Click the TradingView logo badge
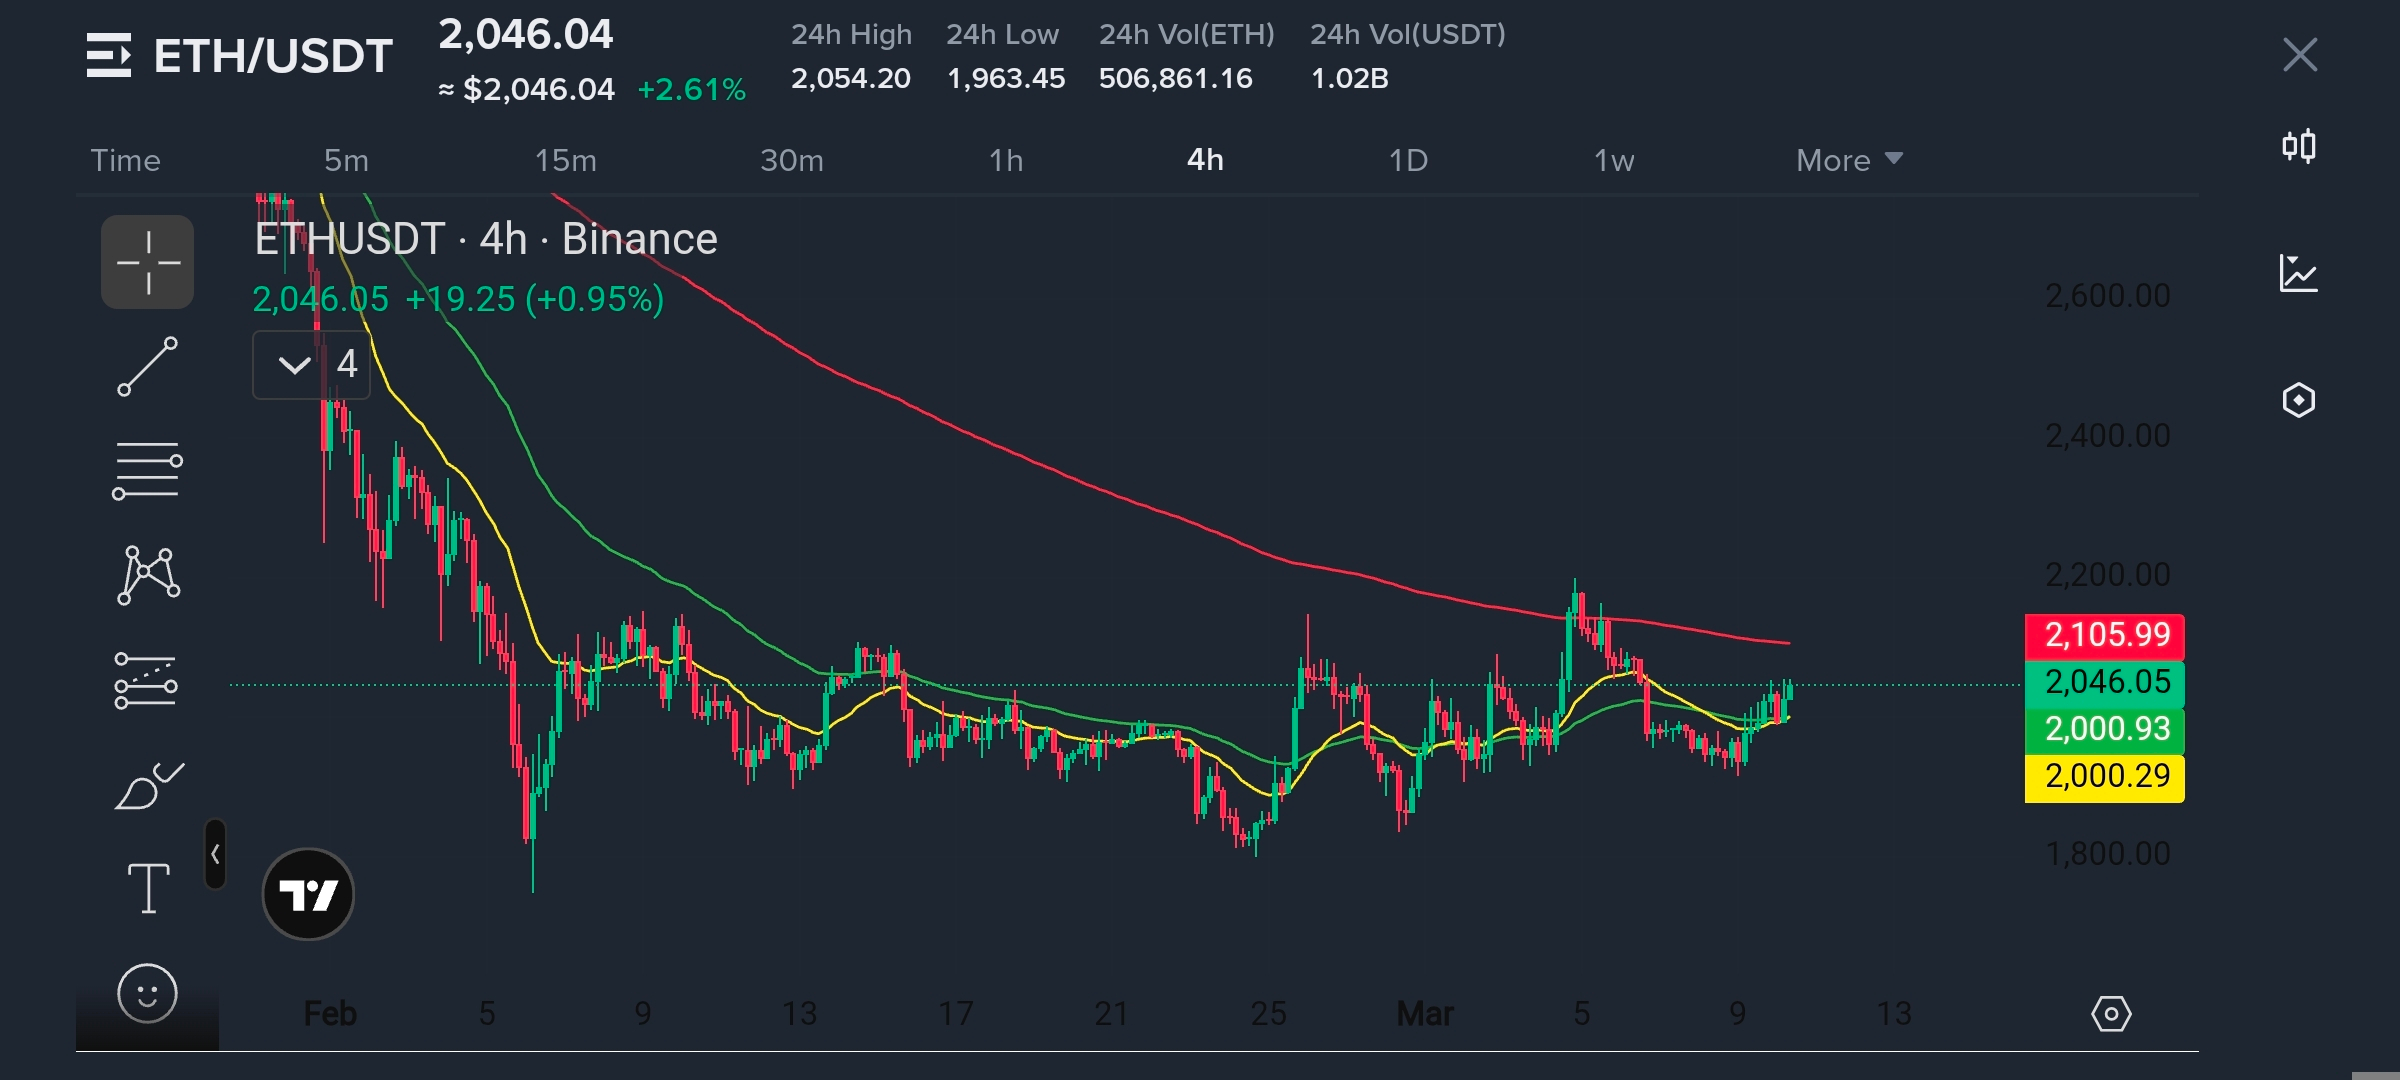The height and width of the screenshot is (1080, 2400). (x=308, y=894)
